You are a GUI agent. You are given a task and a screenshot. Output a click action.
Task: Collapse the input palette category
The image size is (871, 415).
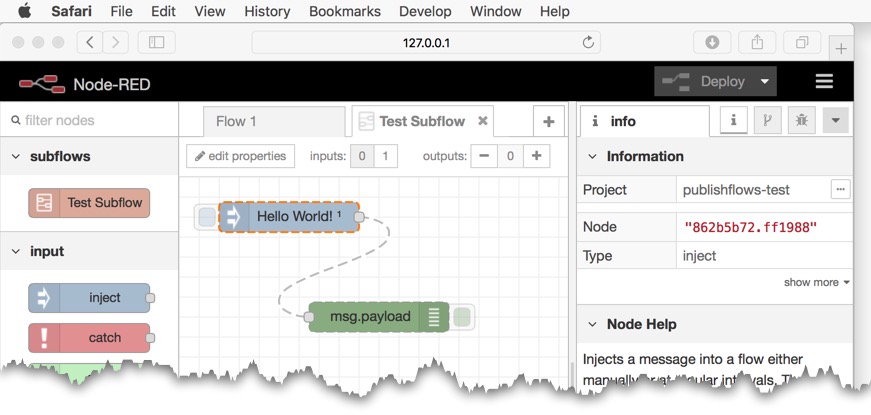pyautogui.click(x=89, y=251)
